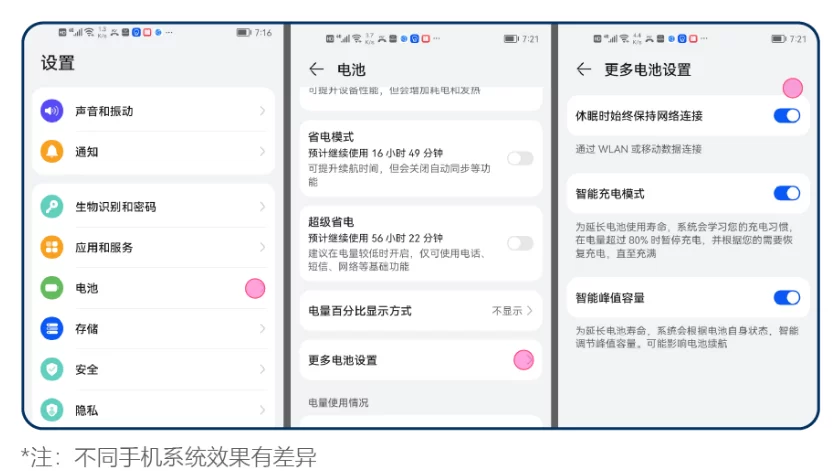Go back from 电池 screen arrow
The width and height of the screenshot is (838, 471).
coord(316,69)
